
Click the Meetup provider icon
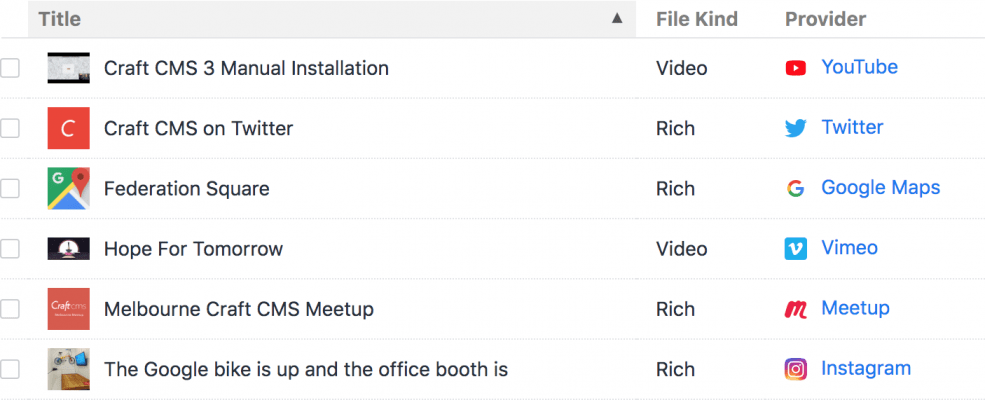(x=796, y=309)
